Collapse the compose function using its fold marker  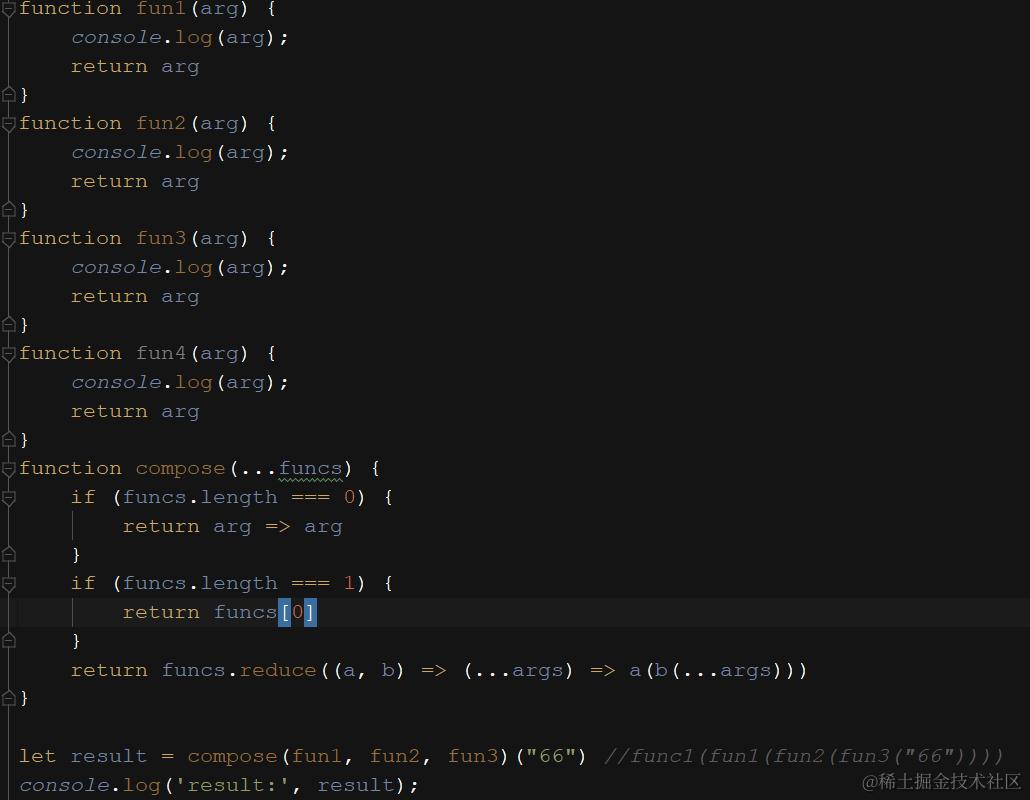click(x=9, y=469)
